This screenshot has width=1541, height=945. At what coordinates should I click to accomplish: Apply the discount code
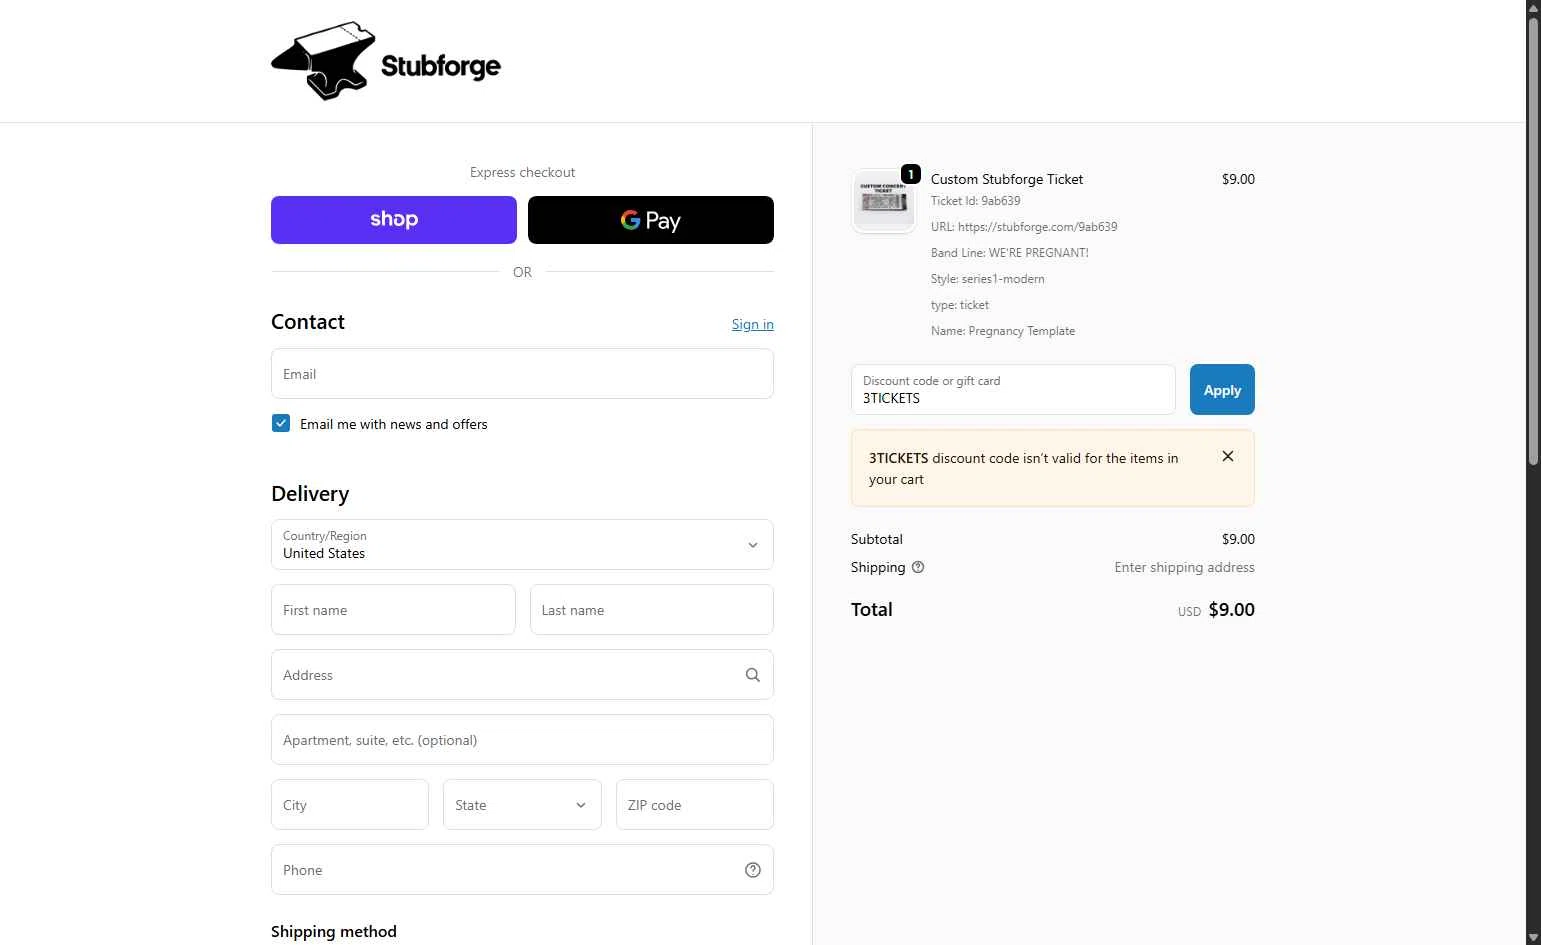pyautogui.click(x=1222, y=390)
